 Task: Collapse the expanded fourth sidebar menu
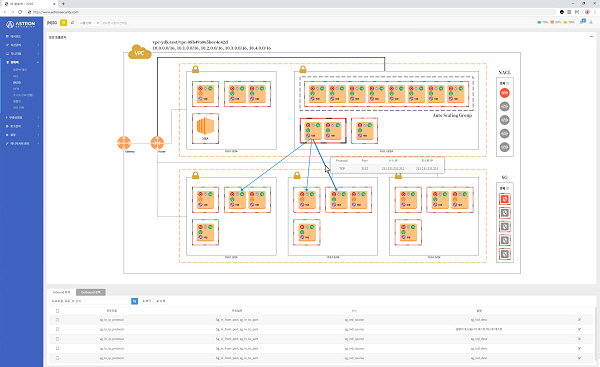22,62
